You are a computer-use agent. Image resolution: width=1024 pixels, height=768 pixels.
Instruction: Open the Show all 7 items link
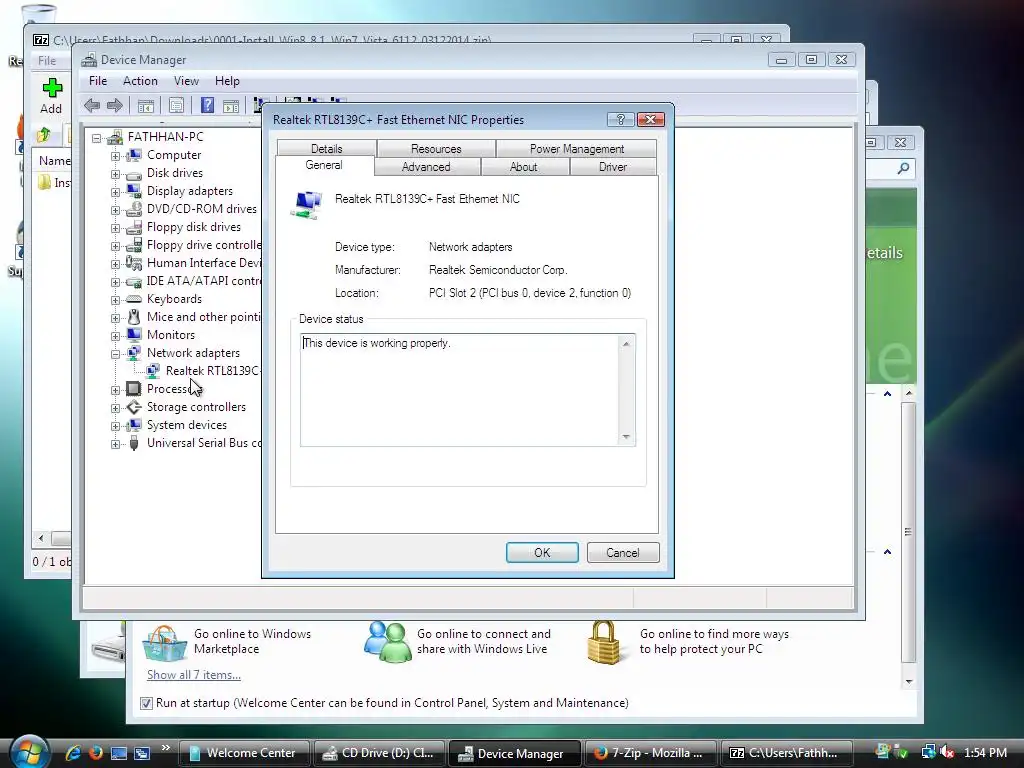click(194, 675)
